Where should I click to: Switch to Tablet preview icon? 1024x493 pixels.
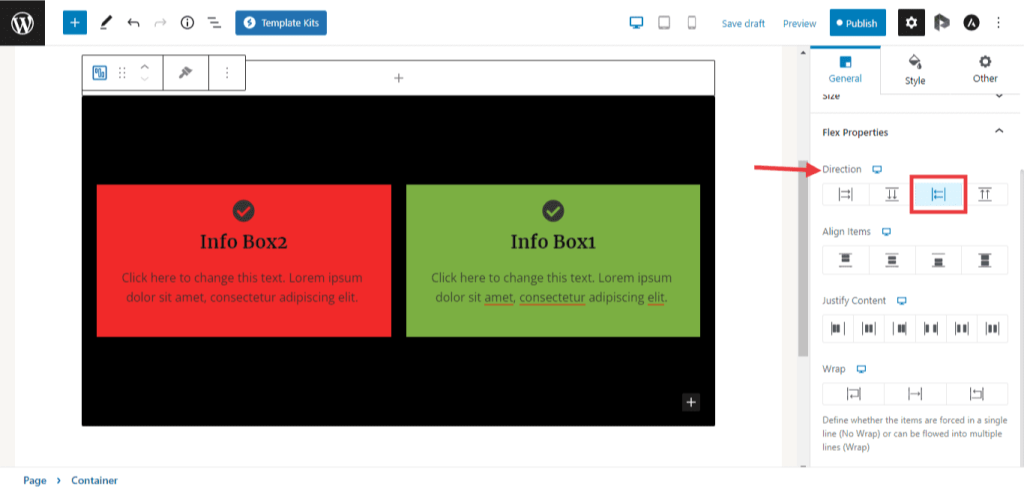[664, 22]
